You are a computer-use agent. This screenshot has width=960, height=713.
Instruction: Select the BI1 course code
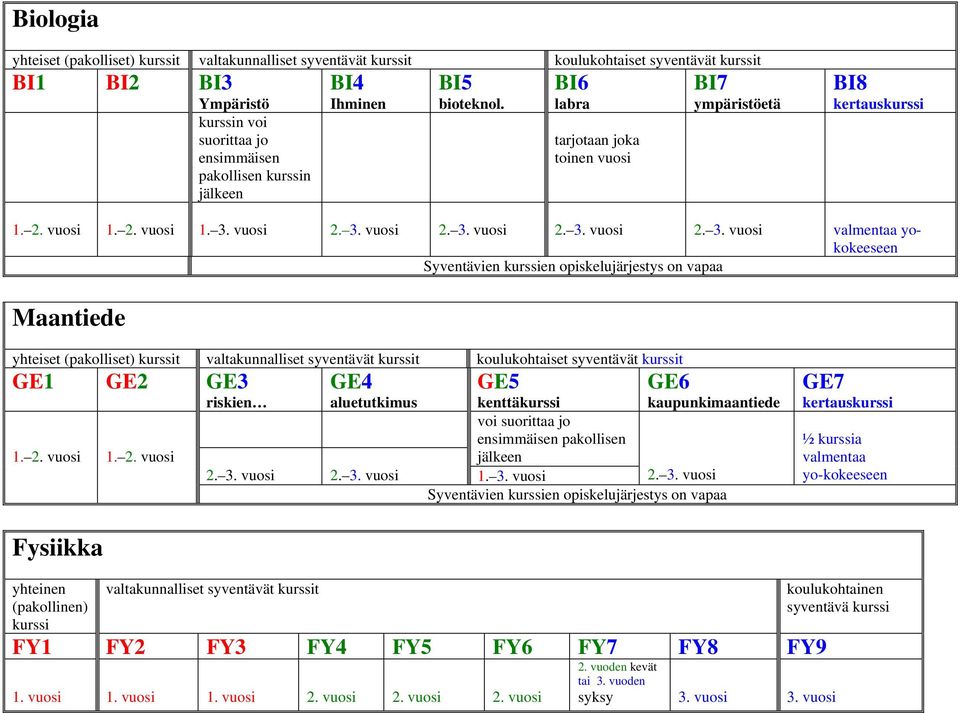(x=29, y=83)
